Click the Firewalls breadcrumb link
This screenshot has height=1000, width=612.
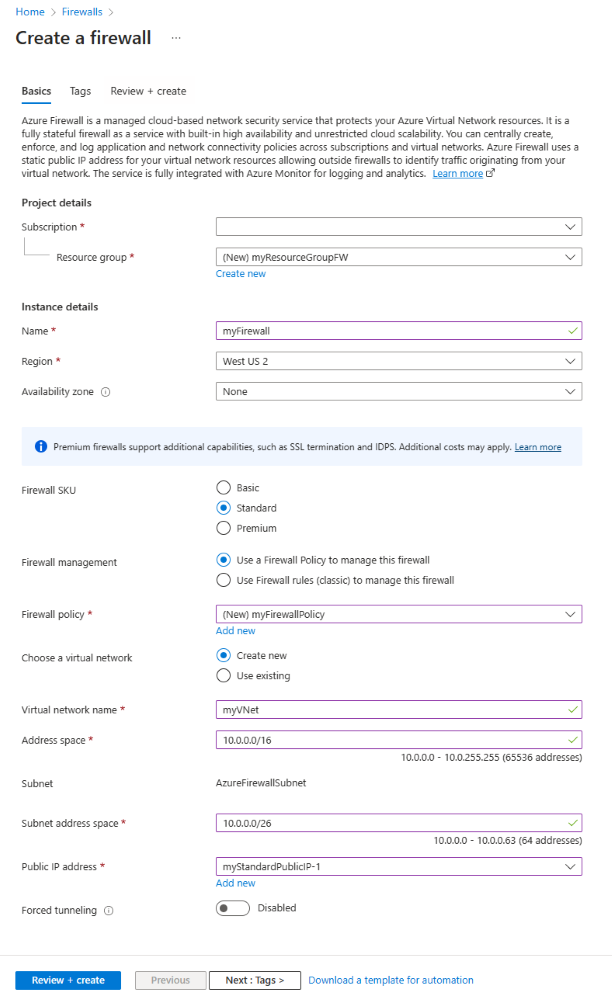tap(82, 12)
